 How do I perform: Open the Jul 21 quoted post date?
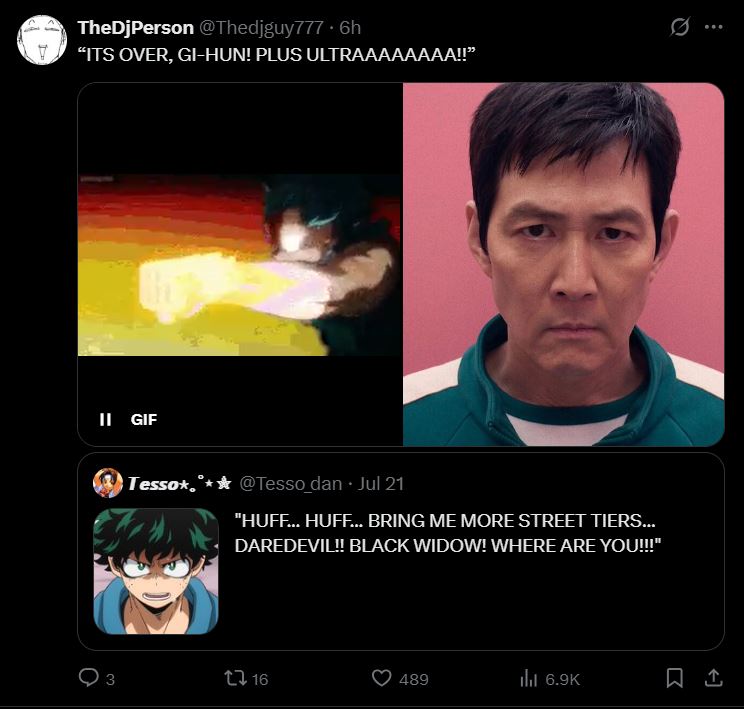tap(381, 484)
